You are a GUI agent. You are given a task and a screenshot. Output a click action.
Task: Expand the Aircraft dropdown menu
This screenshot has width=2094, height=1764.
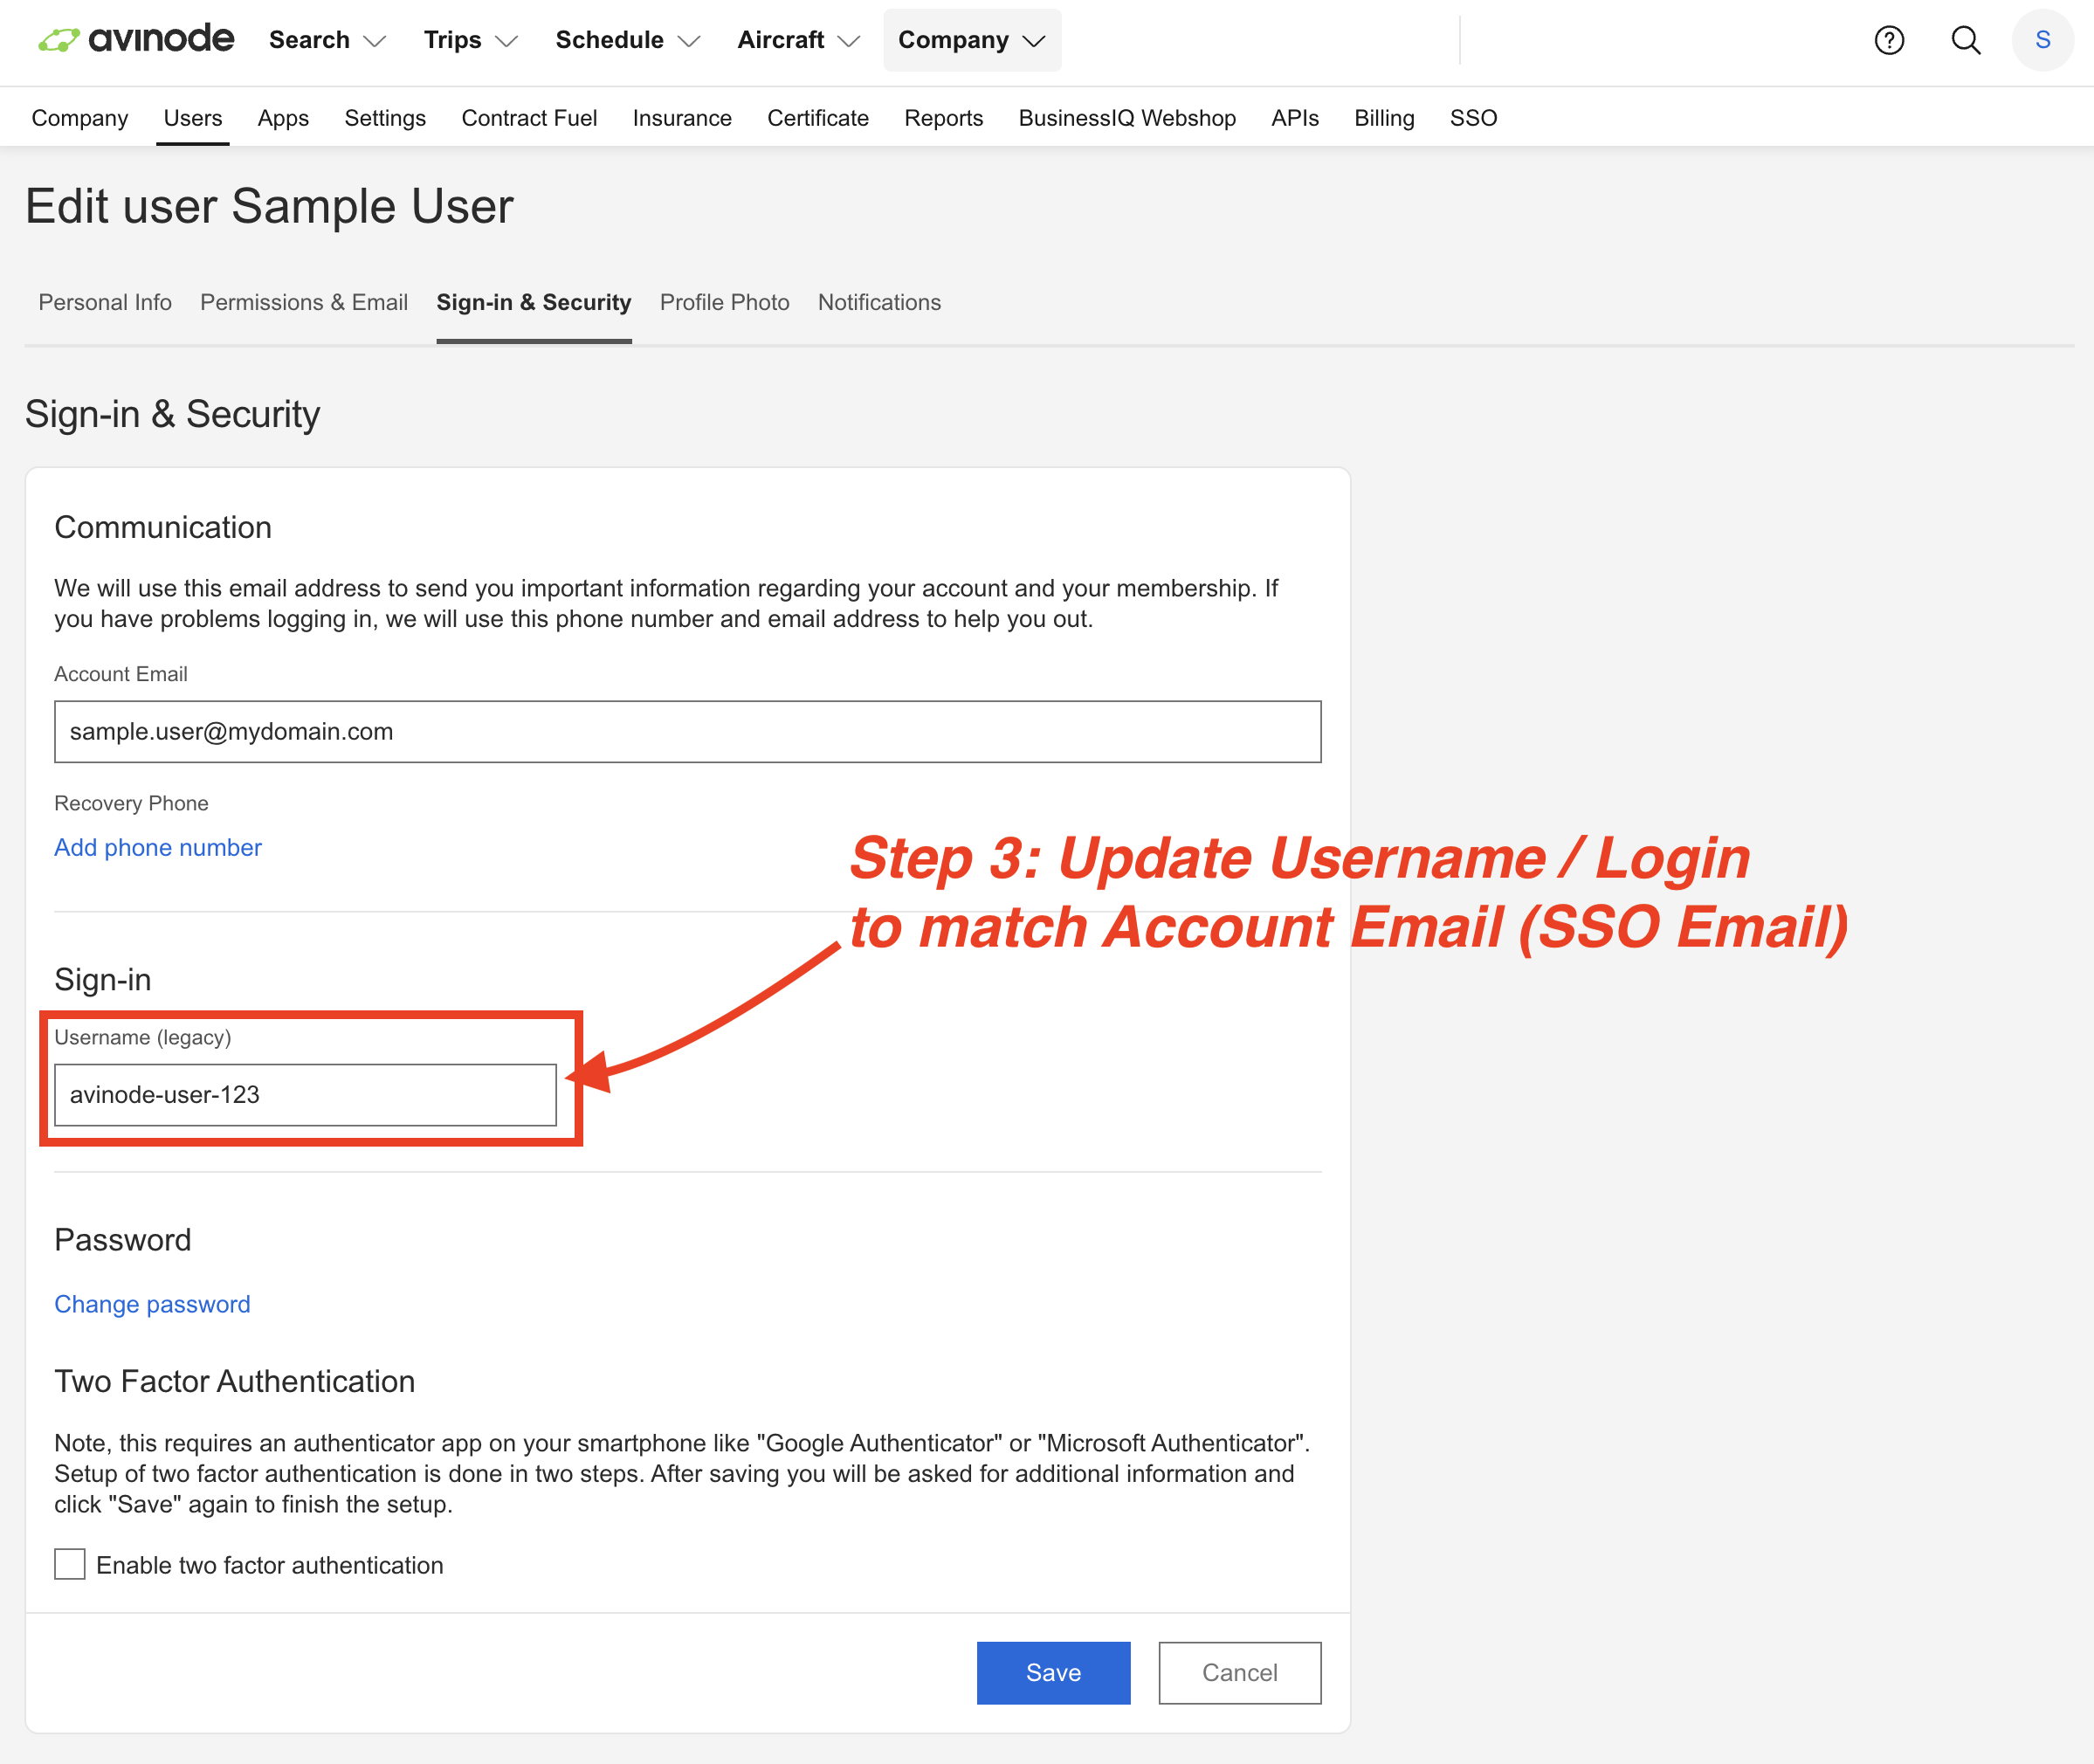[x=798, y=40]
